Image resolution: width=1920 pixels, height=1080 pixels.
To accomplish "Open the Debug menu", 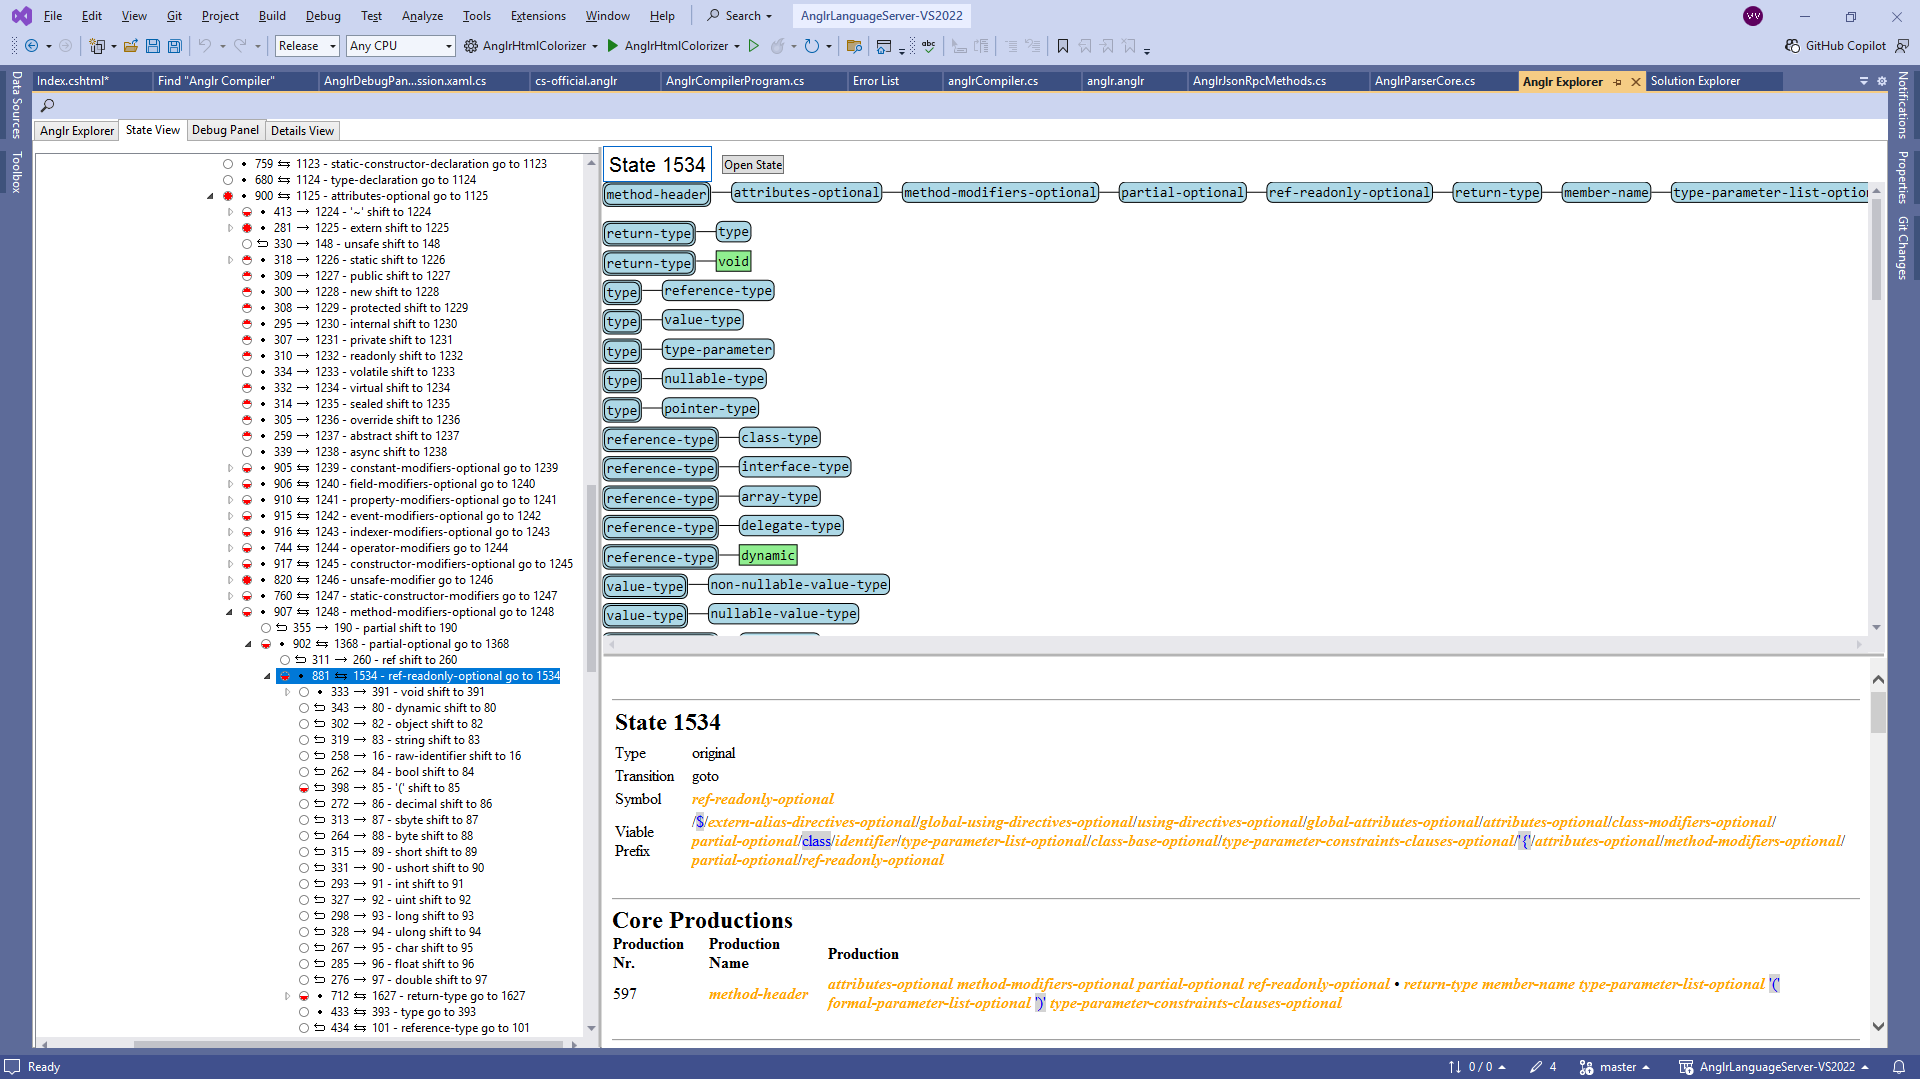I will (323, 16).
